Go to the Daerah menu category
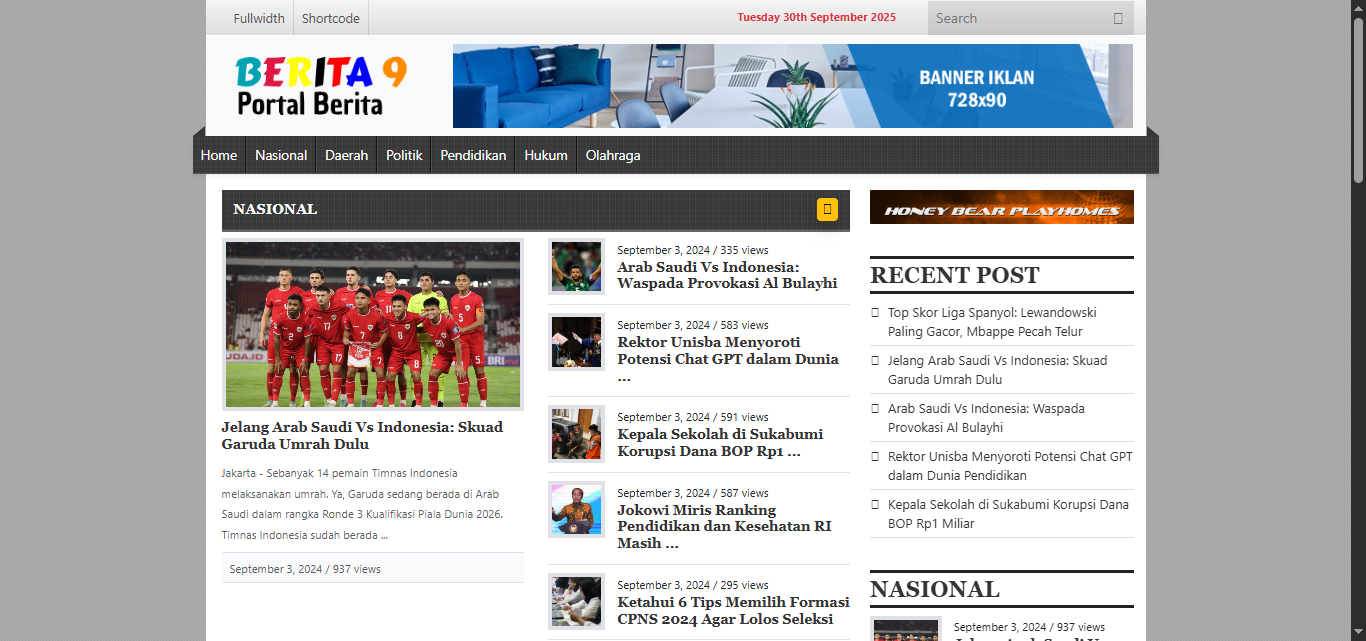The image size is (1366, 641). (346, 155)
